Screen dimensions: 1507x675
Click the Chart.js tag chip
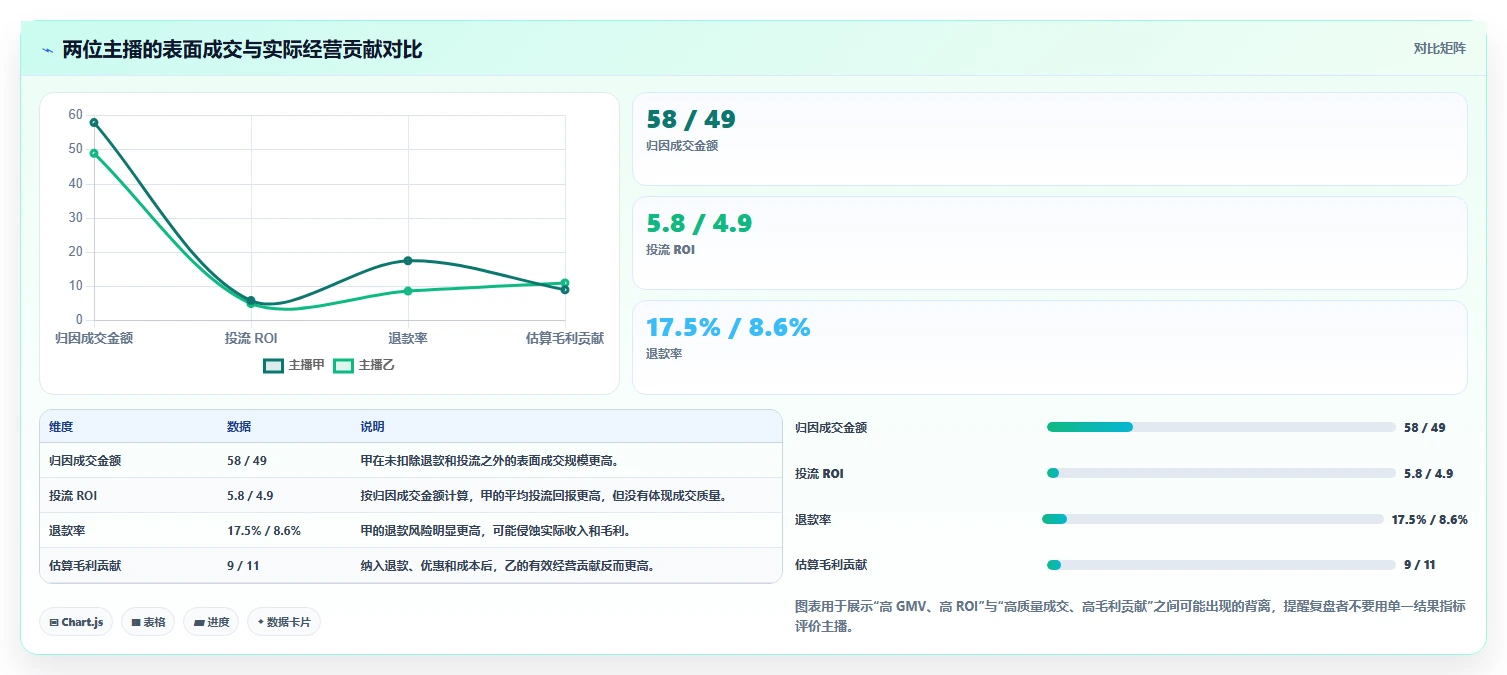[77, 622]
